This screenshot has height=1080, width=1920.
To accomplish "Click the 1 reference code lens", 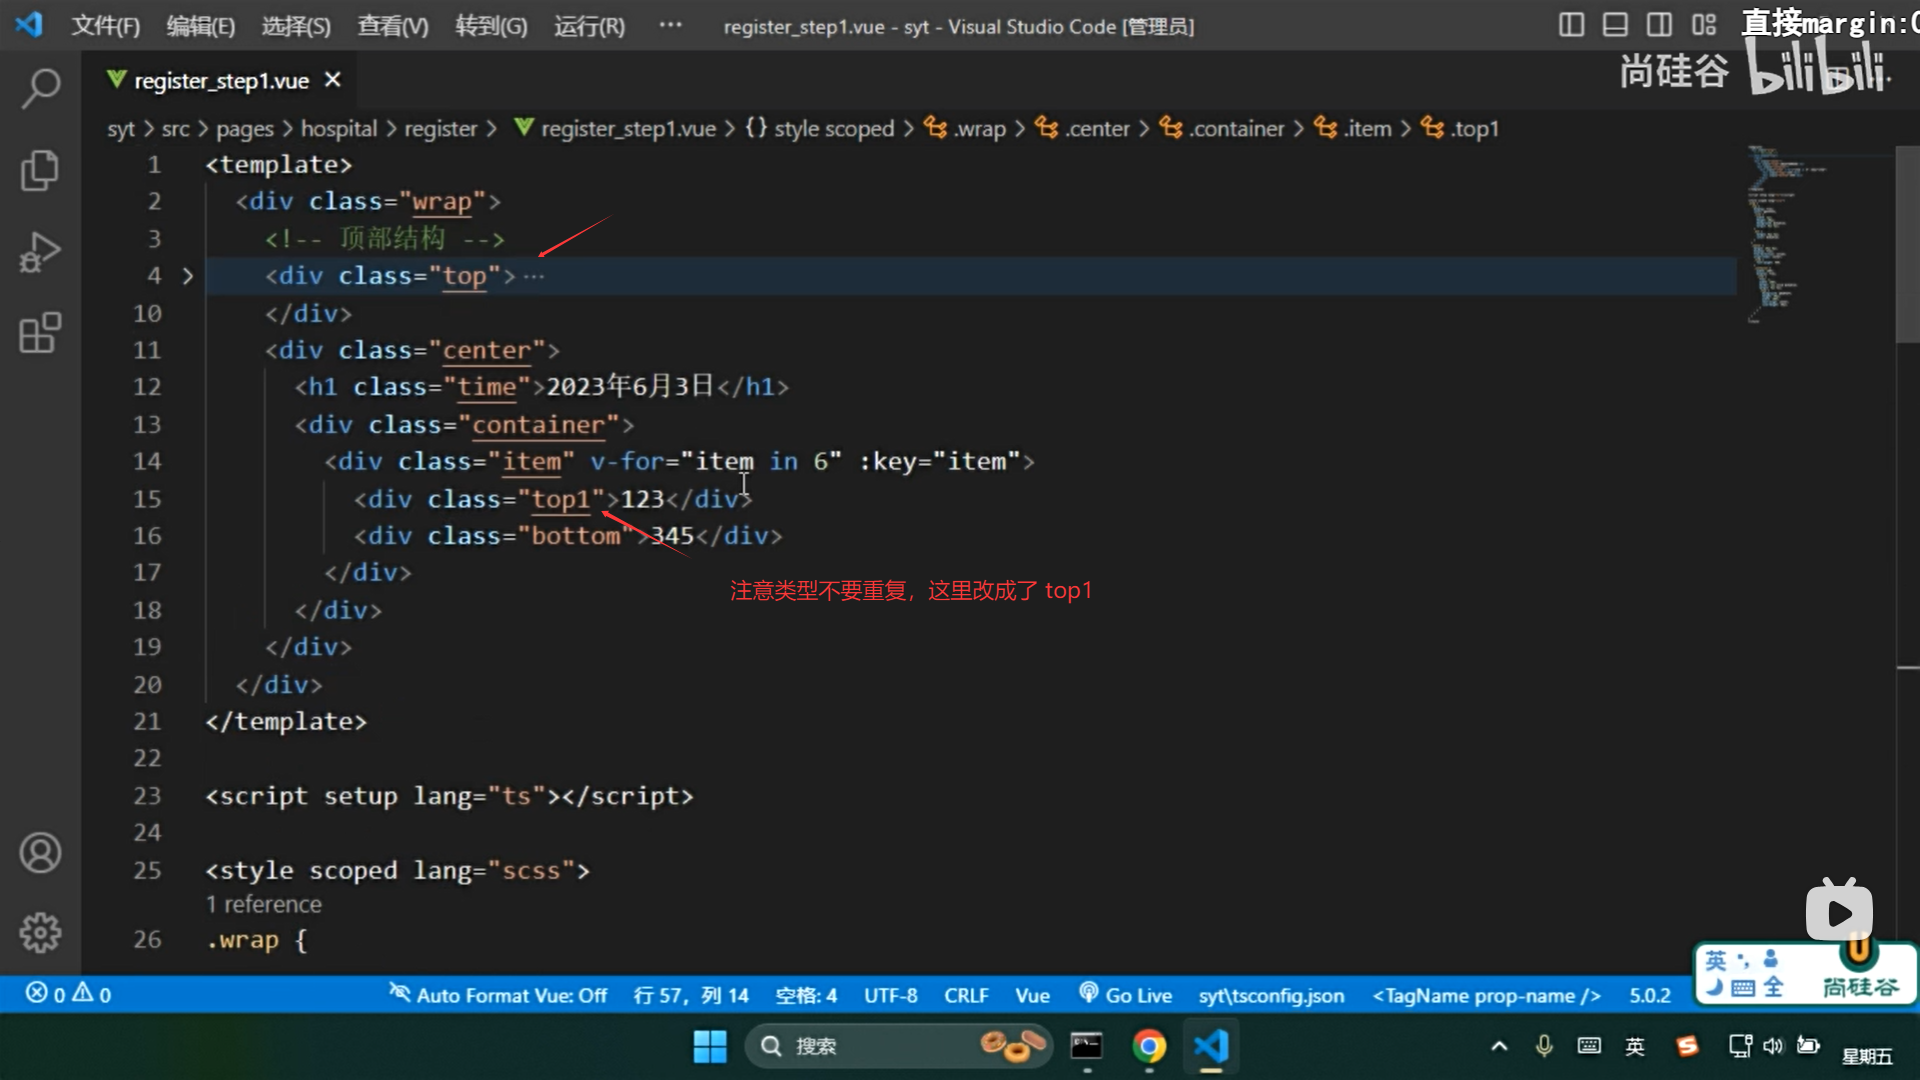I will click(264, 905).
